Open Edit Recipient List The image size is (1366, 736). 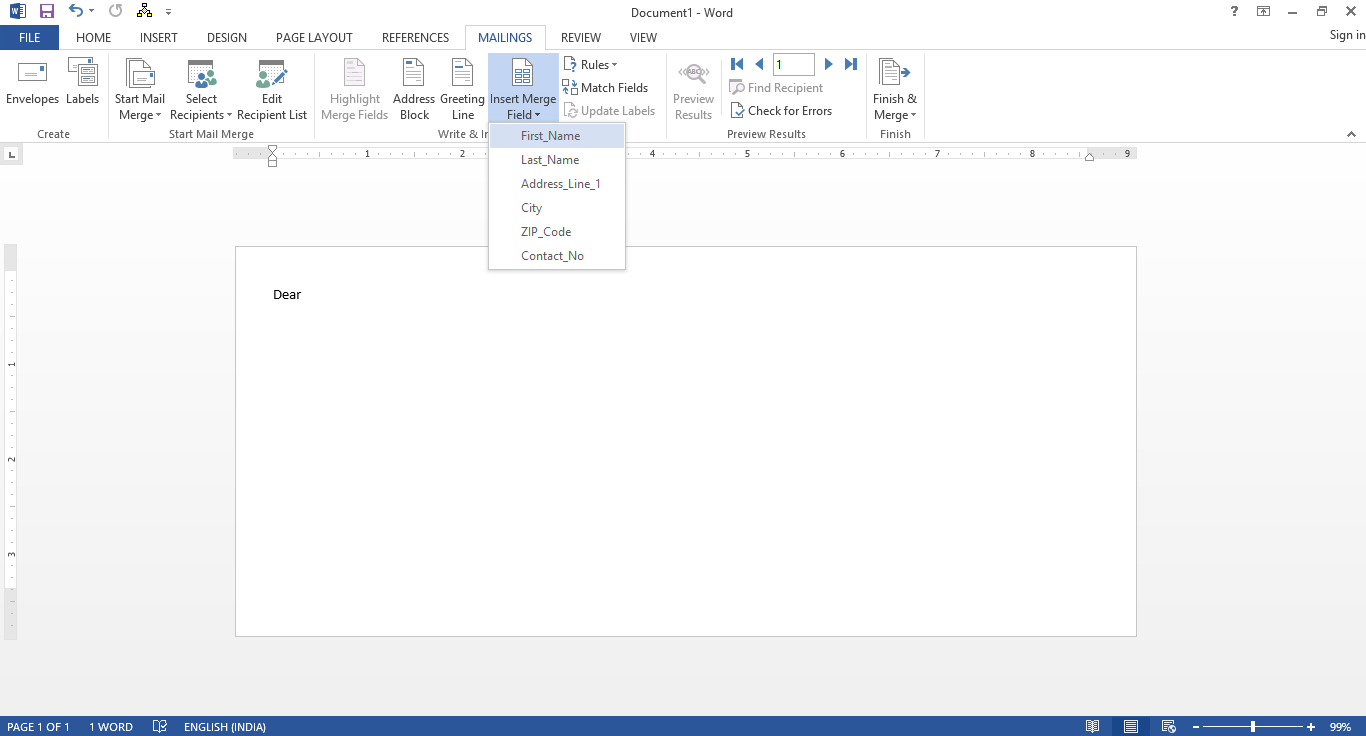(x=271, y=88)
